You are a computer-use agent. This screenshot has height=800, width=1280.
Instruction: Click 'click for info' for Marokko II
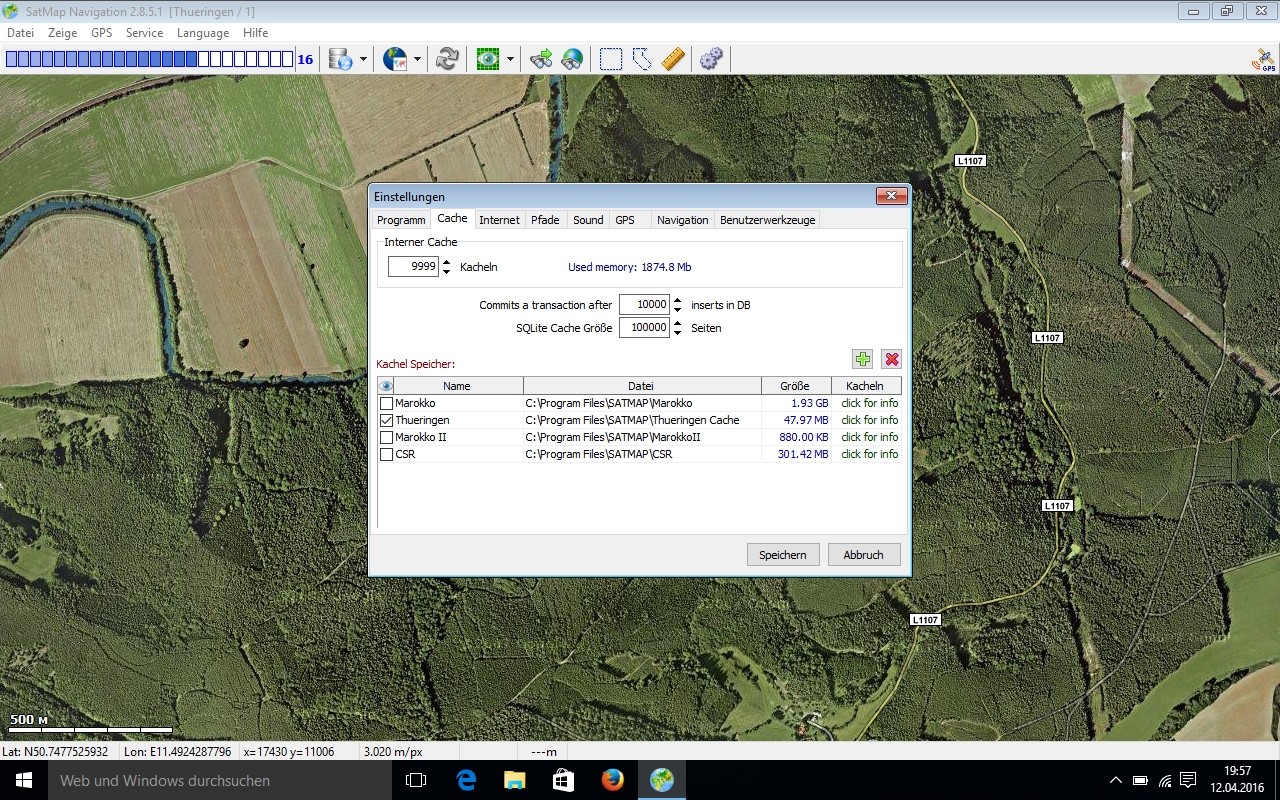point(868,437)
